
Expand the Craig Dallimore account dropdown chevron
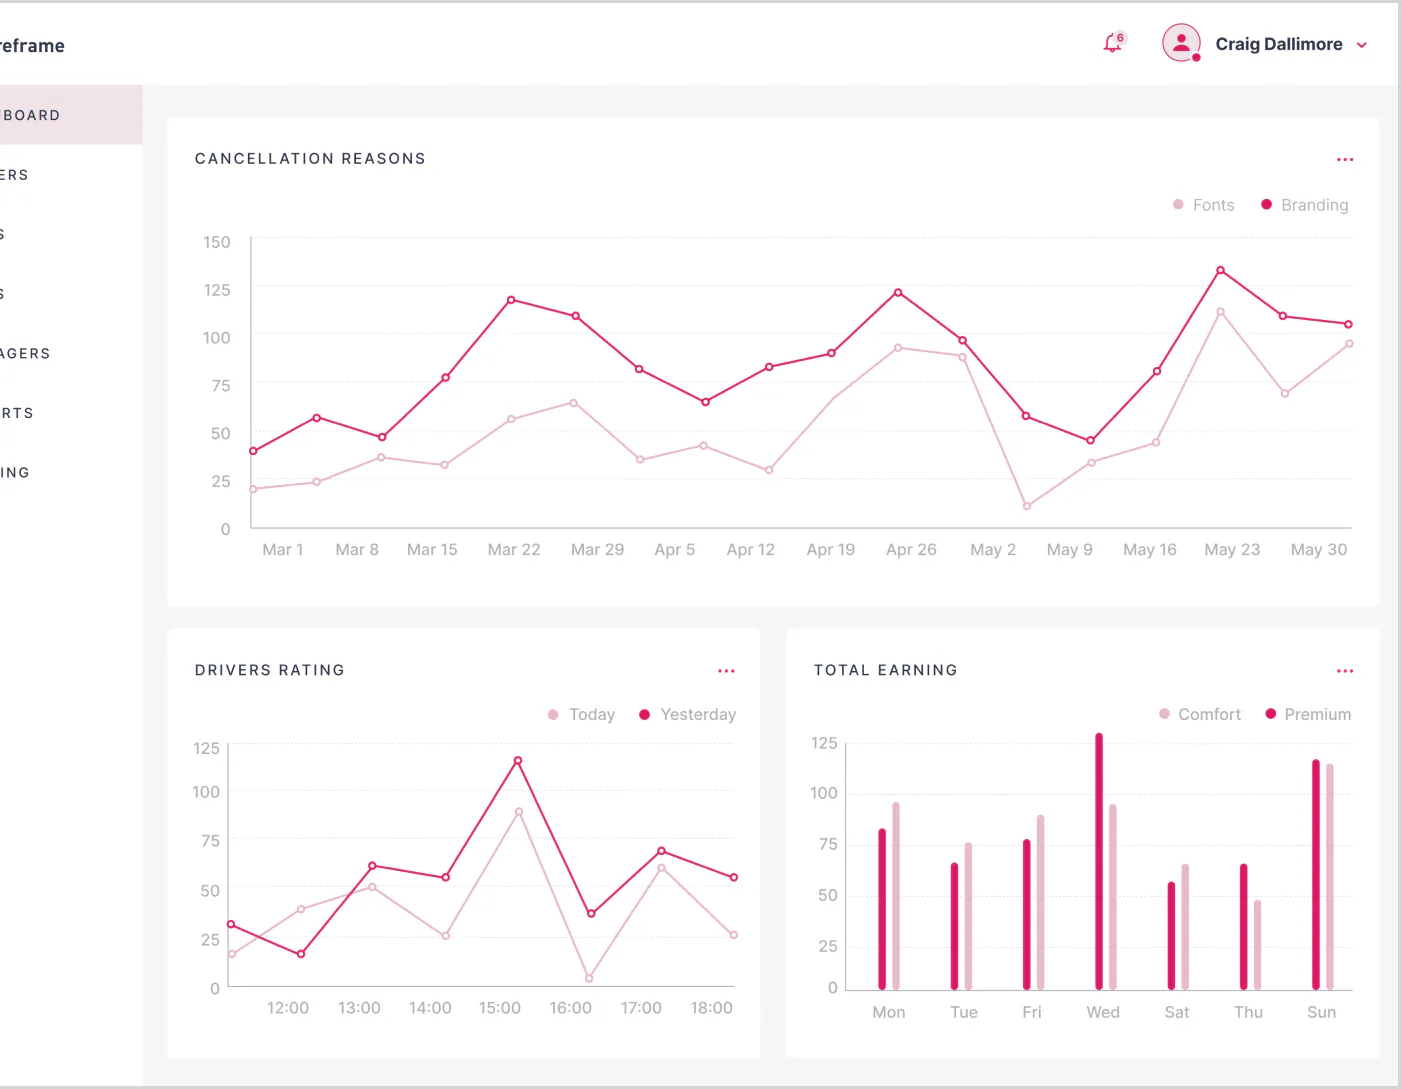1361,45
